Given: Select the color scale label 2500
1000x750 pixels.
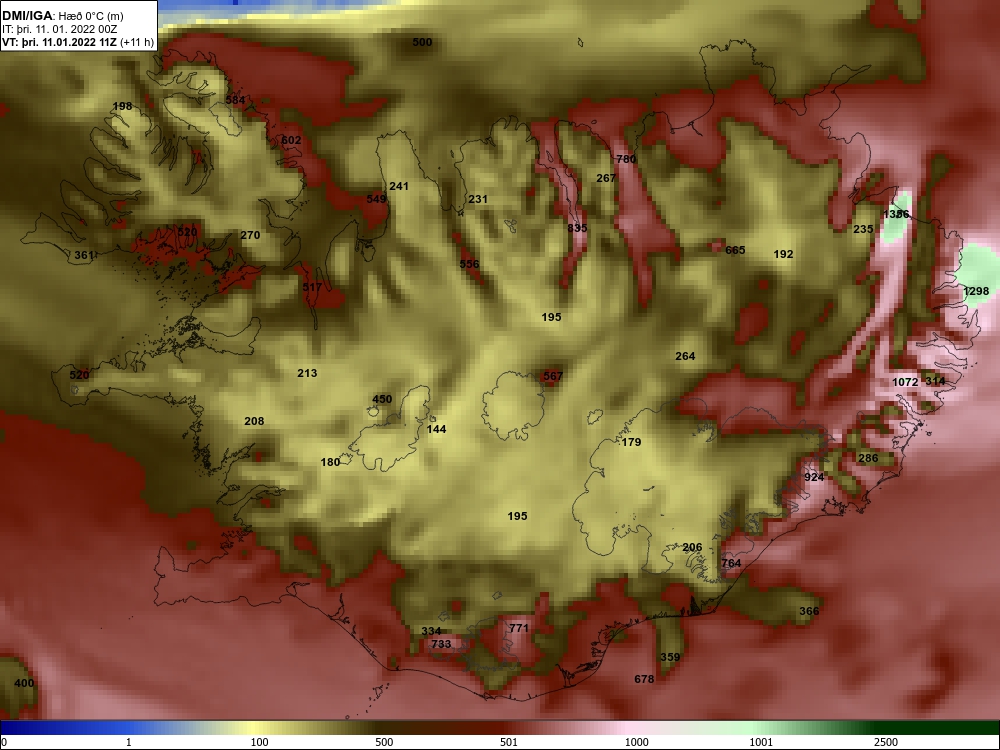Looking at the screenshot, I should pos(886,742).
